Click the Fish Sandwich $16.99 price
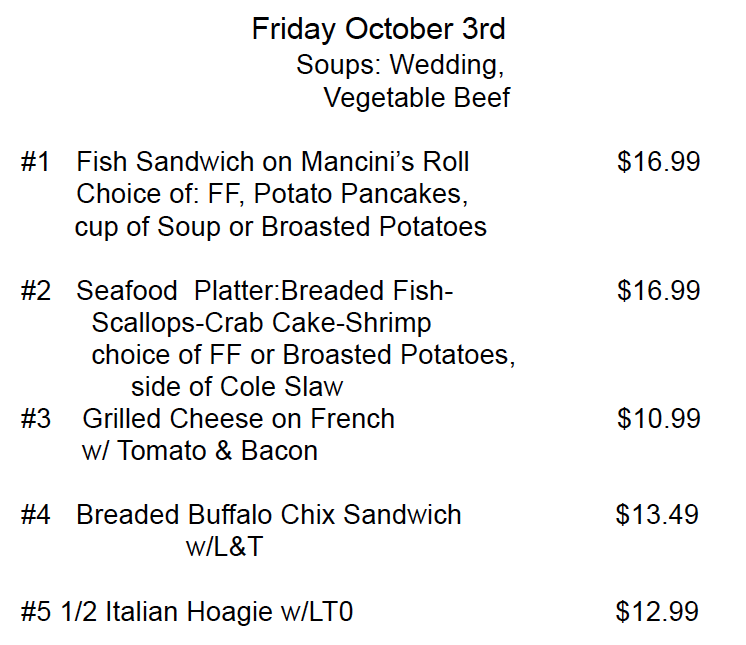The height and width of the screenshot is (645, 746). coord(658,162)
